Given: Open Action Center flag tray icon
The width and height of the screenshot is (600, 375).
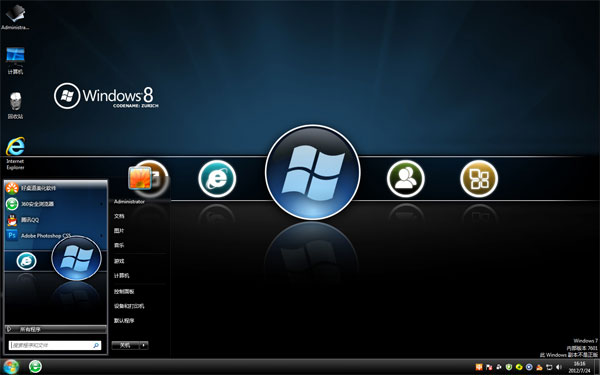Looking at the screenshot, I should [489, 367].
